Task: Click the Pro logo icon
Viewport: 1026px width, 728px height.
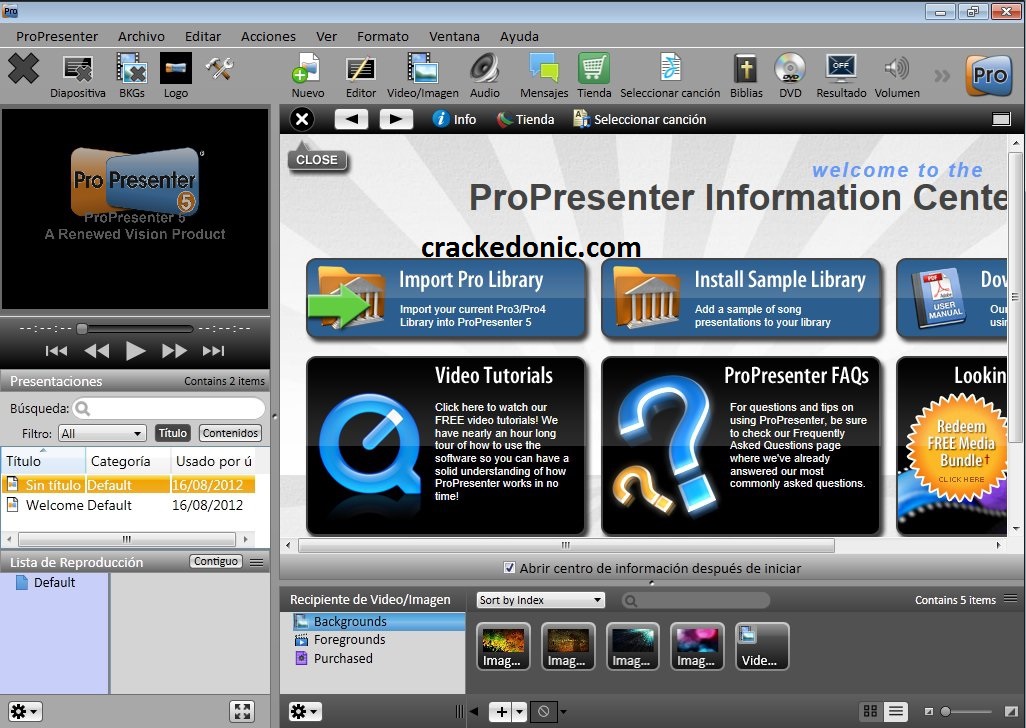Action: 989,75
